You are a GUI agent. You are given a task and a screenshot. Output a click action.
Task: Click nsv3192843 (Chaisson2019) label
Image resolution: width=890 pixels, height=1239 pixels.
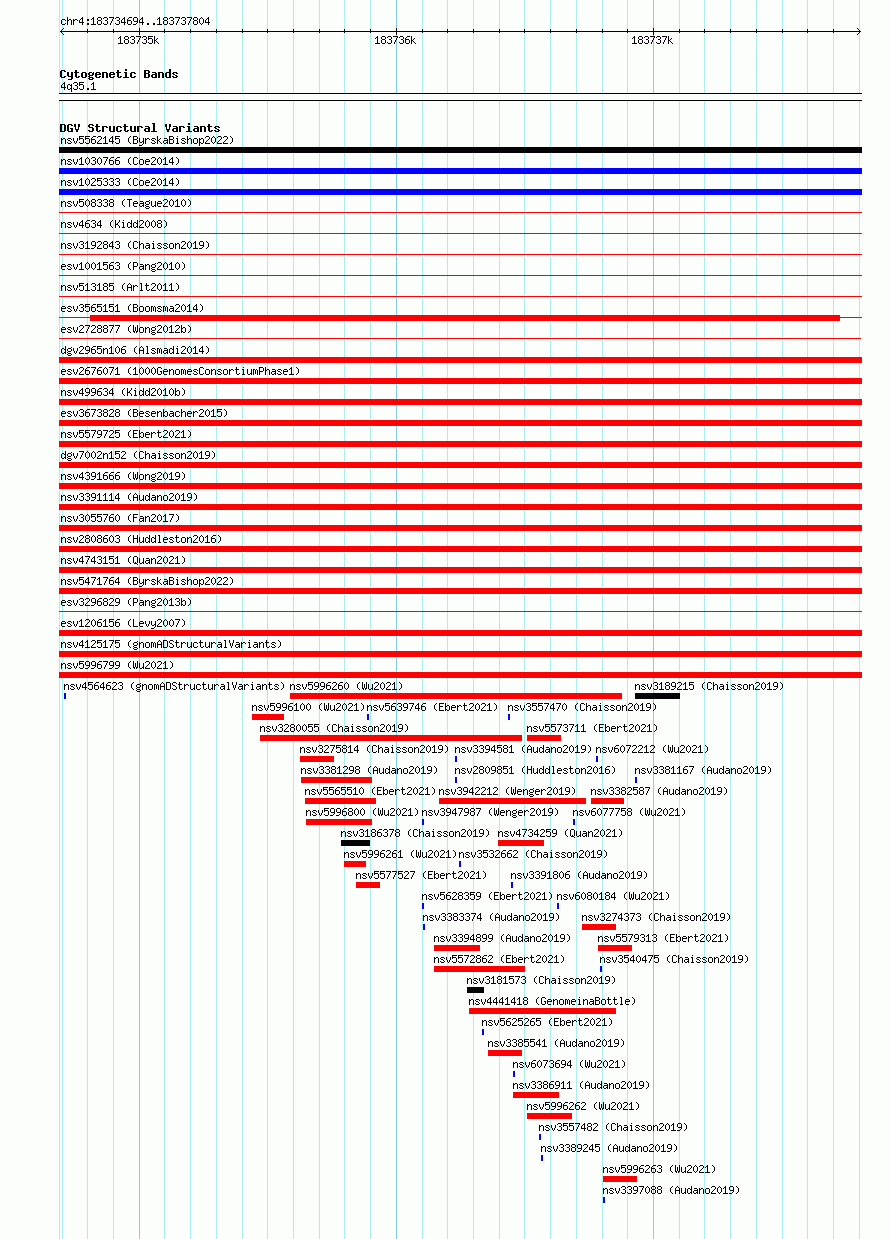135,246
